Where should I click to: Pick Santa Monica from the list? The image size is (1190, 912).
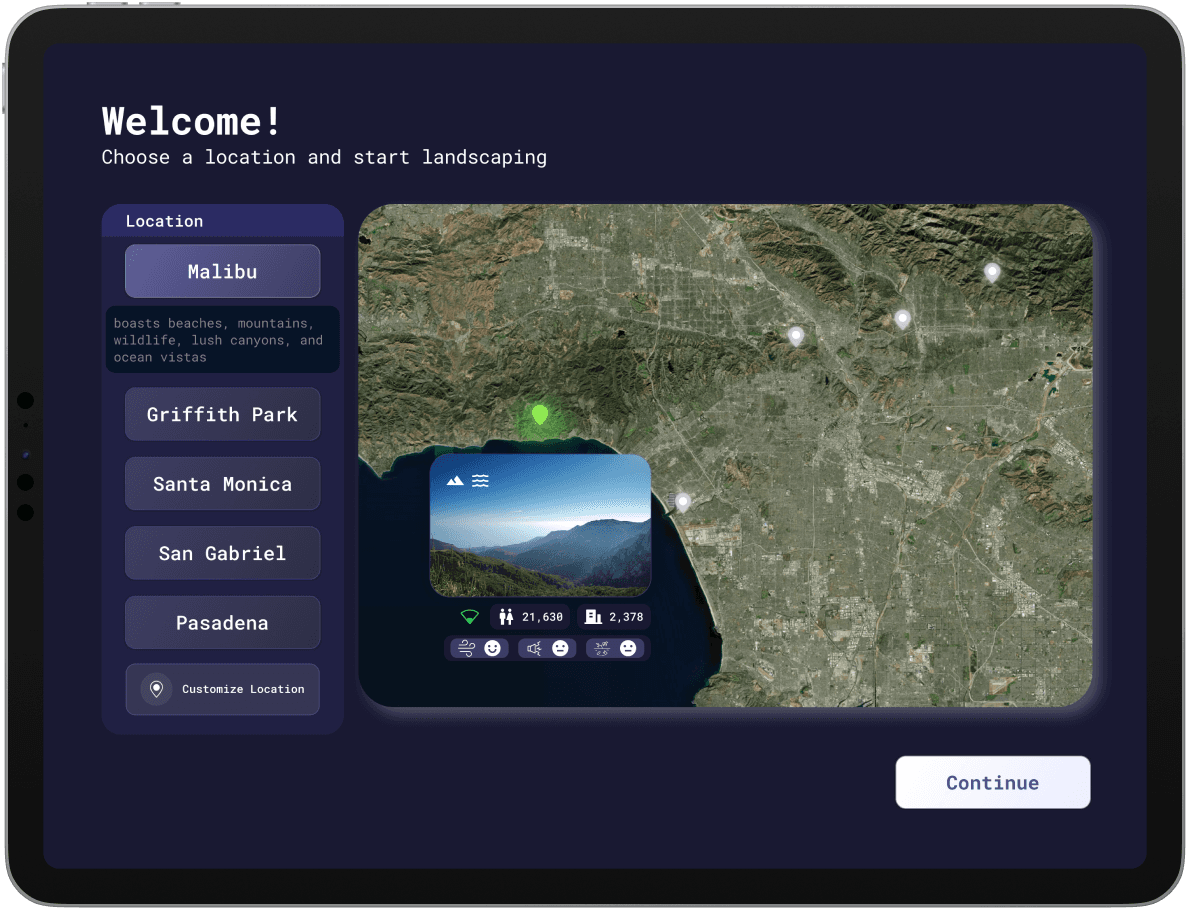pyautogui.click(x=222, y=484)
